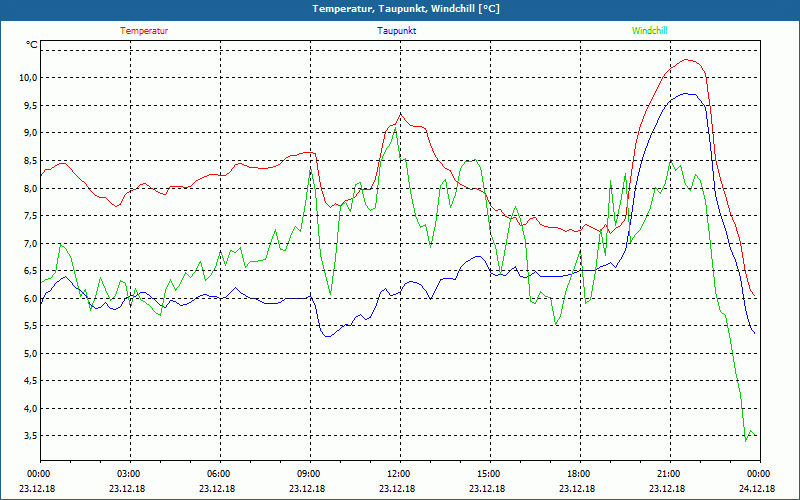
Task: Click the 6,5 y-axis value
Action: [30, 271]
